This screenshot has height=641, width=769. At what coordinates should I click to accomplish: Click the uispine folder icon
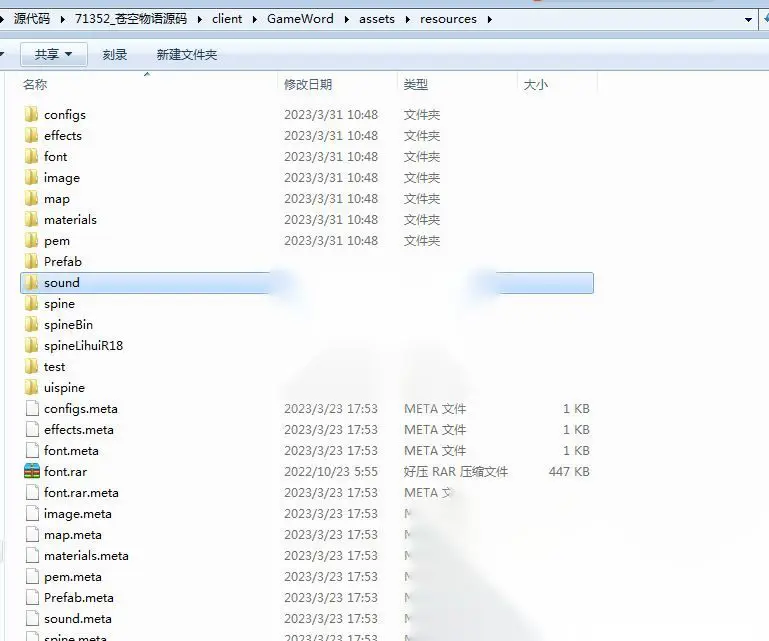(31, 387)
